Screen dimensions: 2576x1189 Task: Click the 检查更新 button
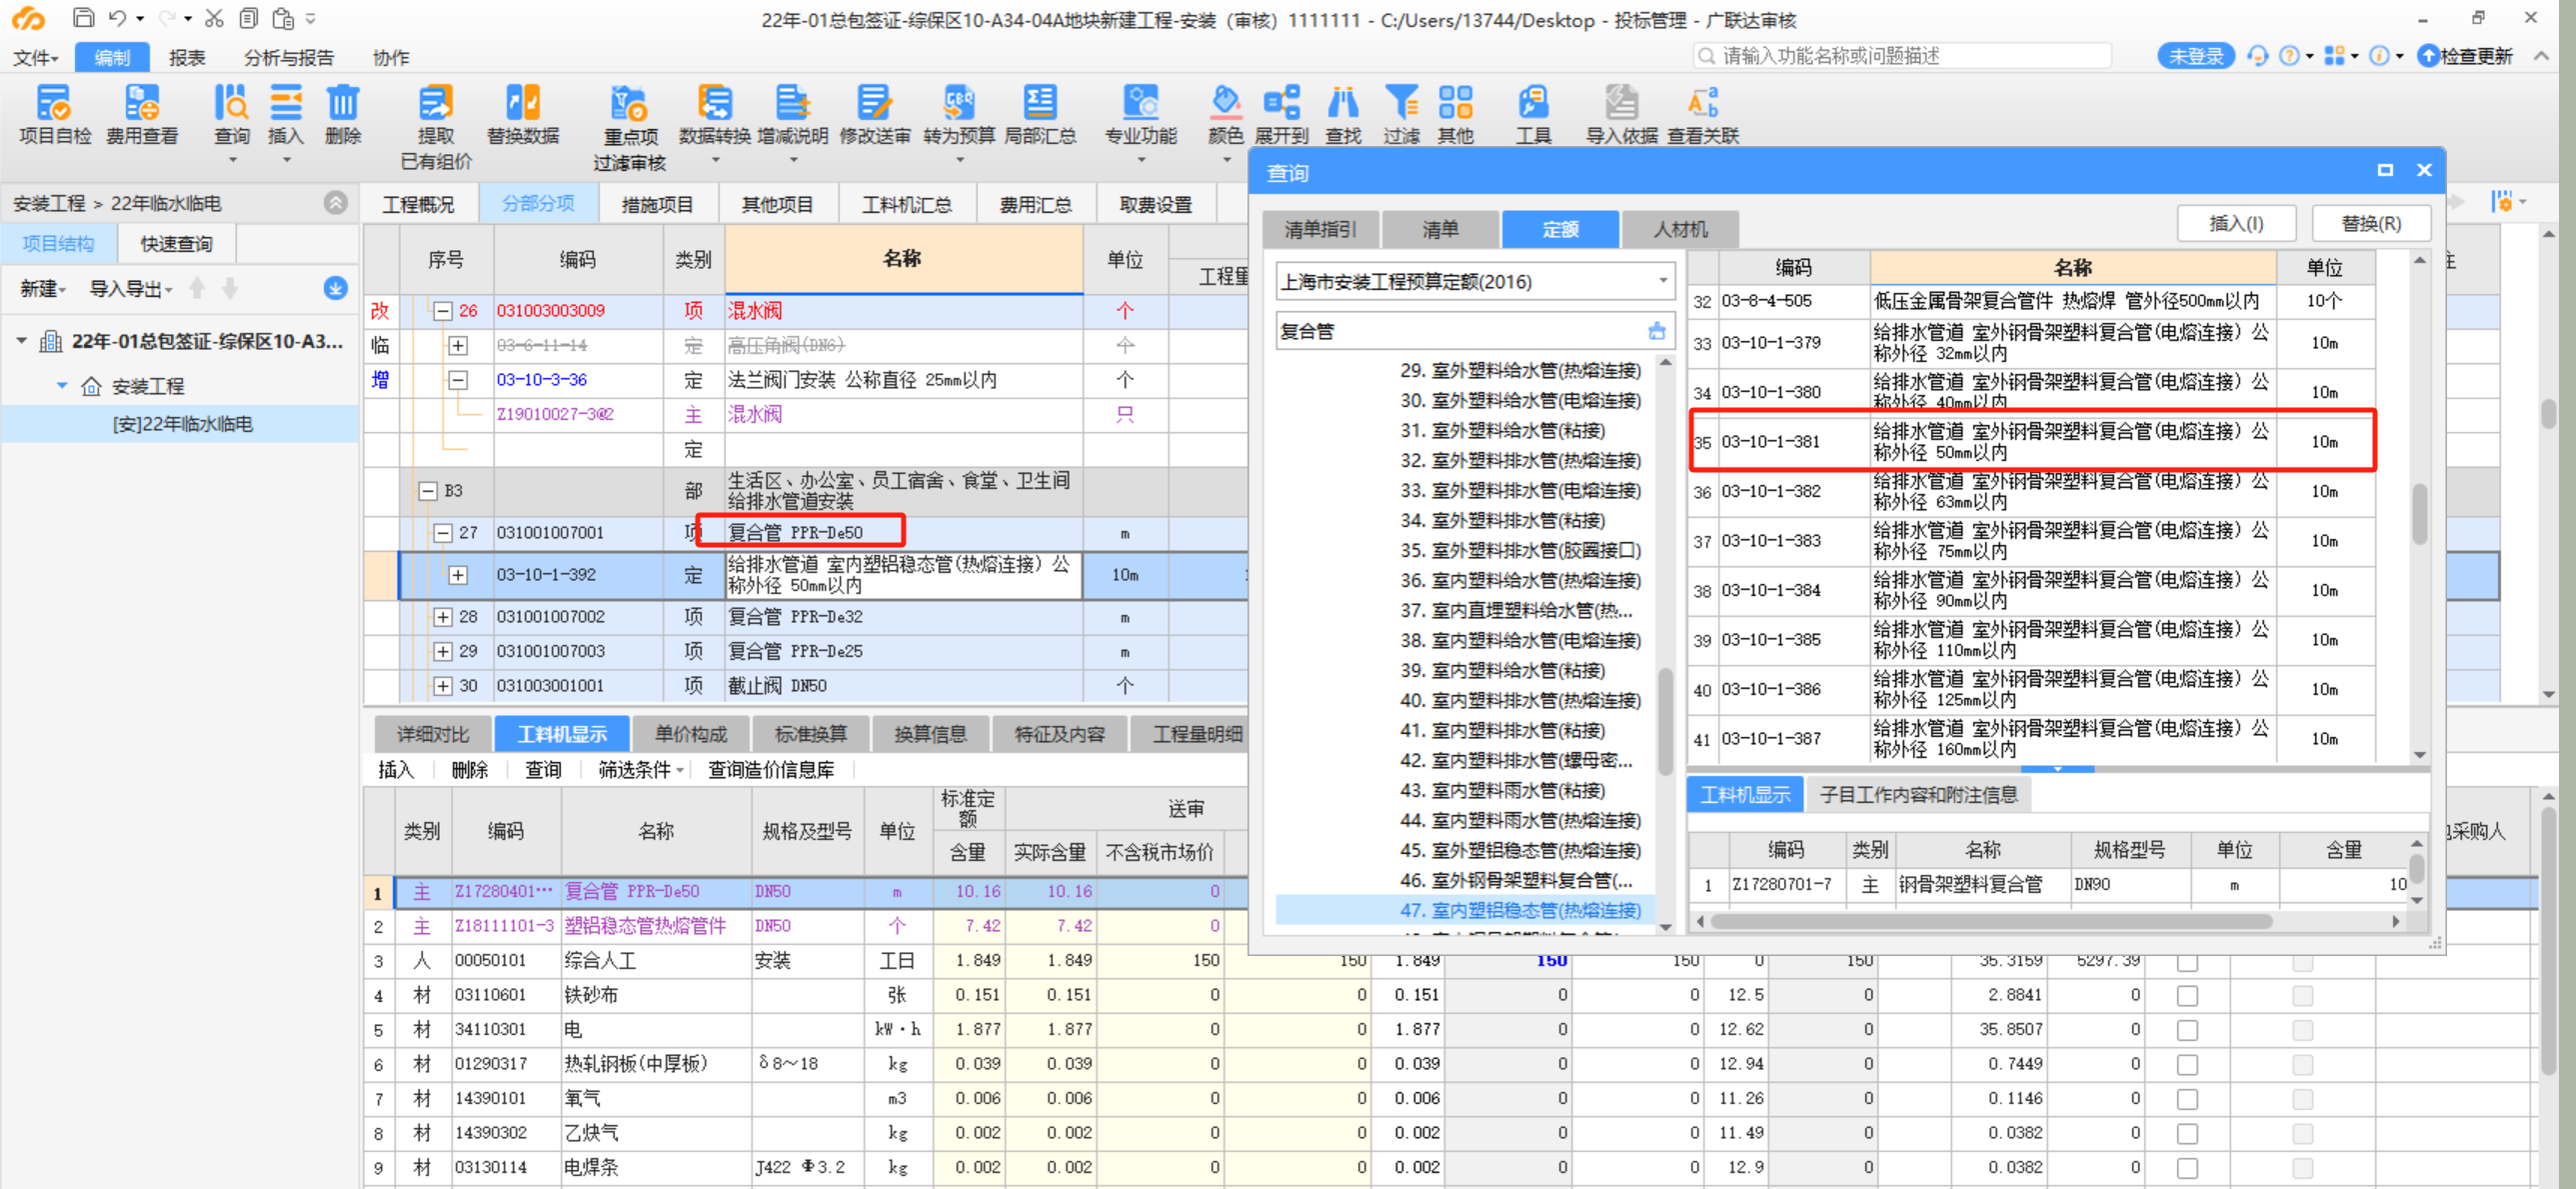pyautogui.click(x=2465, y=56)
